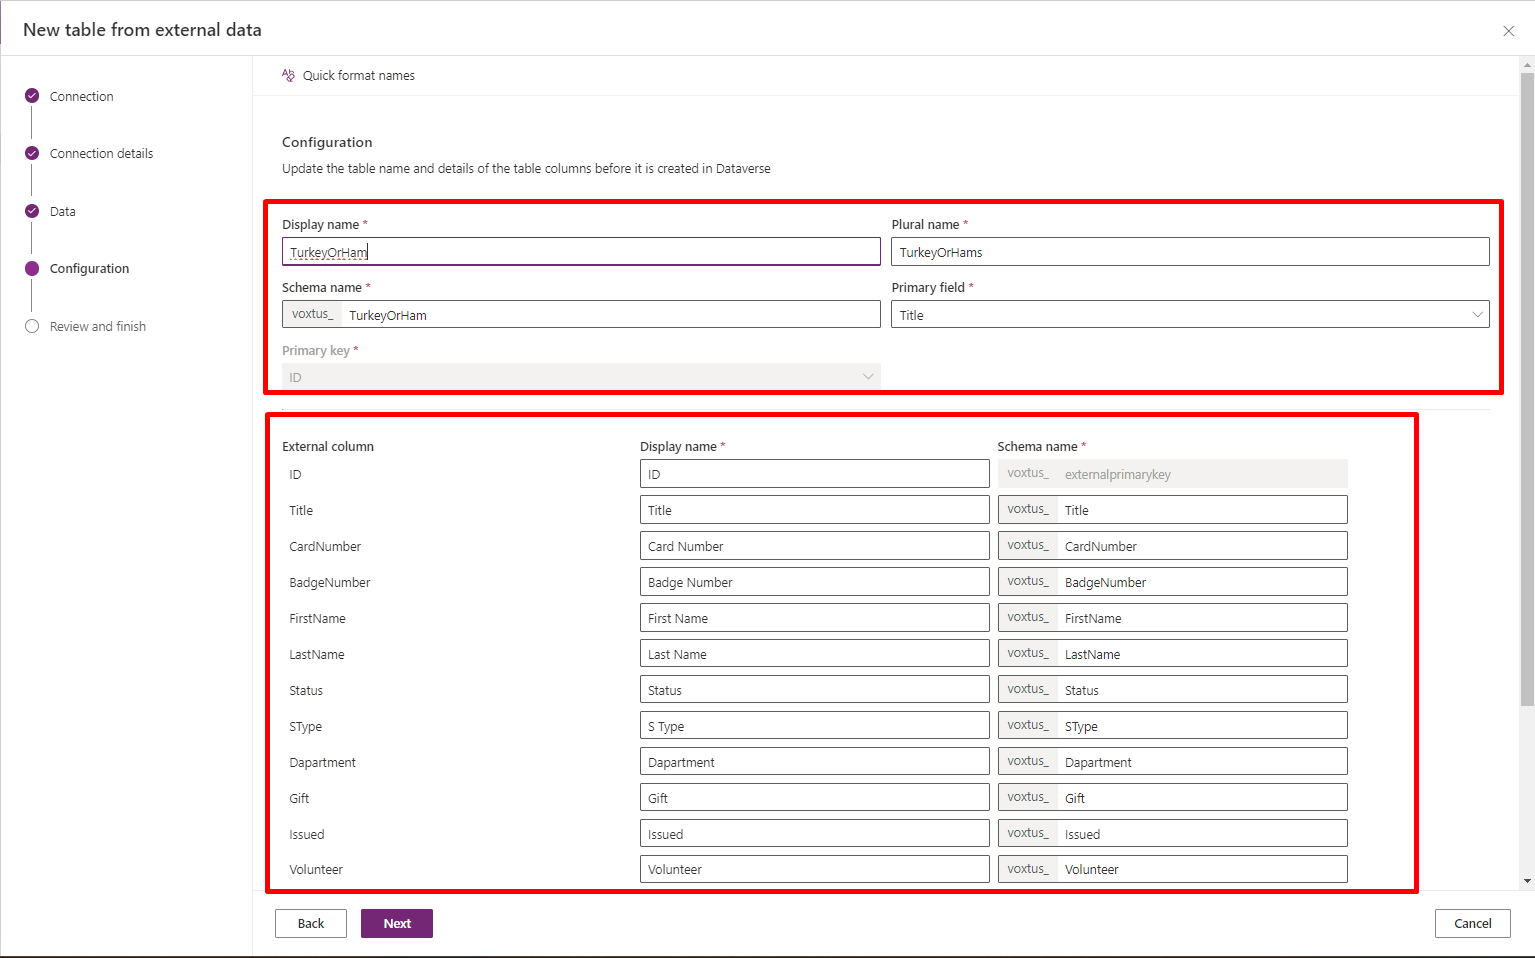This screenshot has width=1535, height=958.
Task: Edit the Plural name field TurkeyOrHams
Action: tap(1189, 252)
